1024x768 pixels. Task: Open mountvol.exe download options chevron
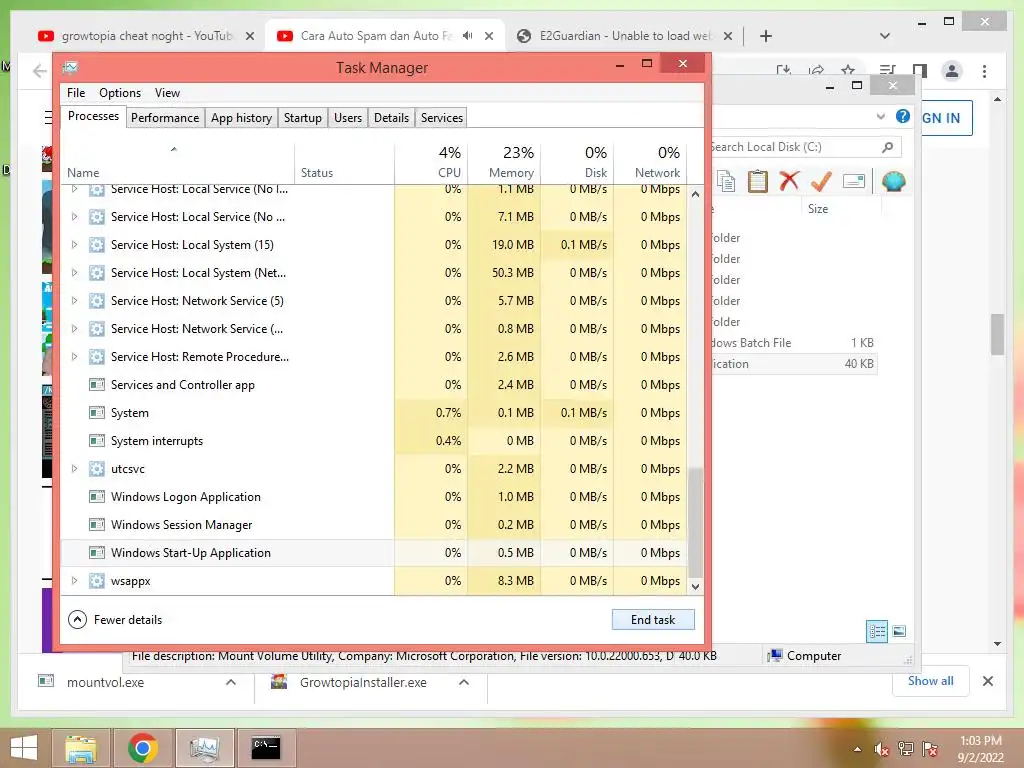click(231, 682)
